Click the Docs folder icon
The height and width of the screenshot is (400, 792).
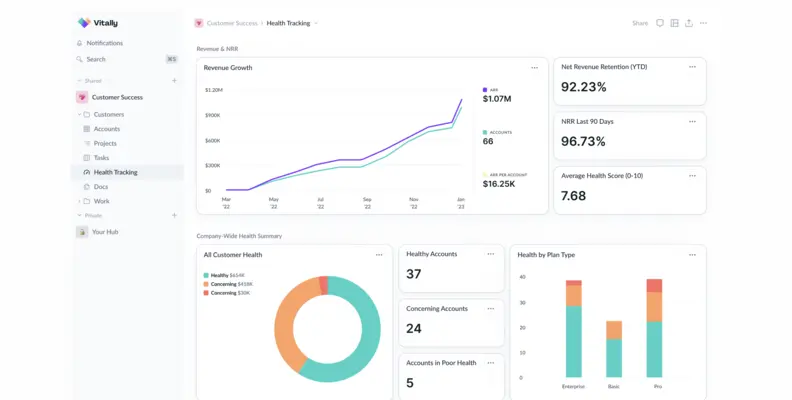[86, 186]
